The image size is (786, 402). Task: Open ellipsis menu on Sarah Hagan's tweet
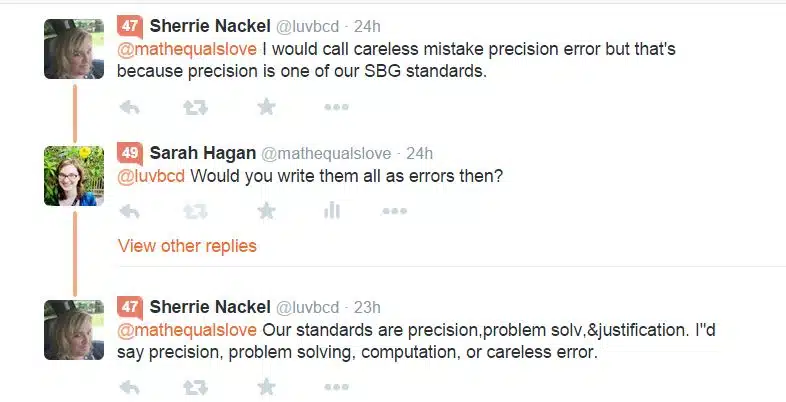(x=395, y=211)
